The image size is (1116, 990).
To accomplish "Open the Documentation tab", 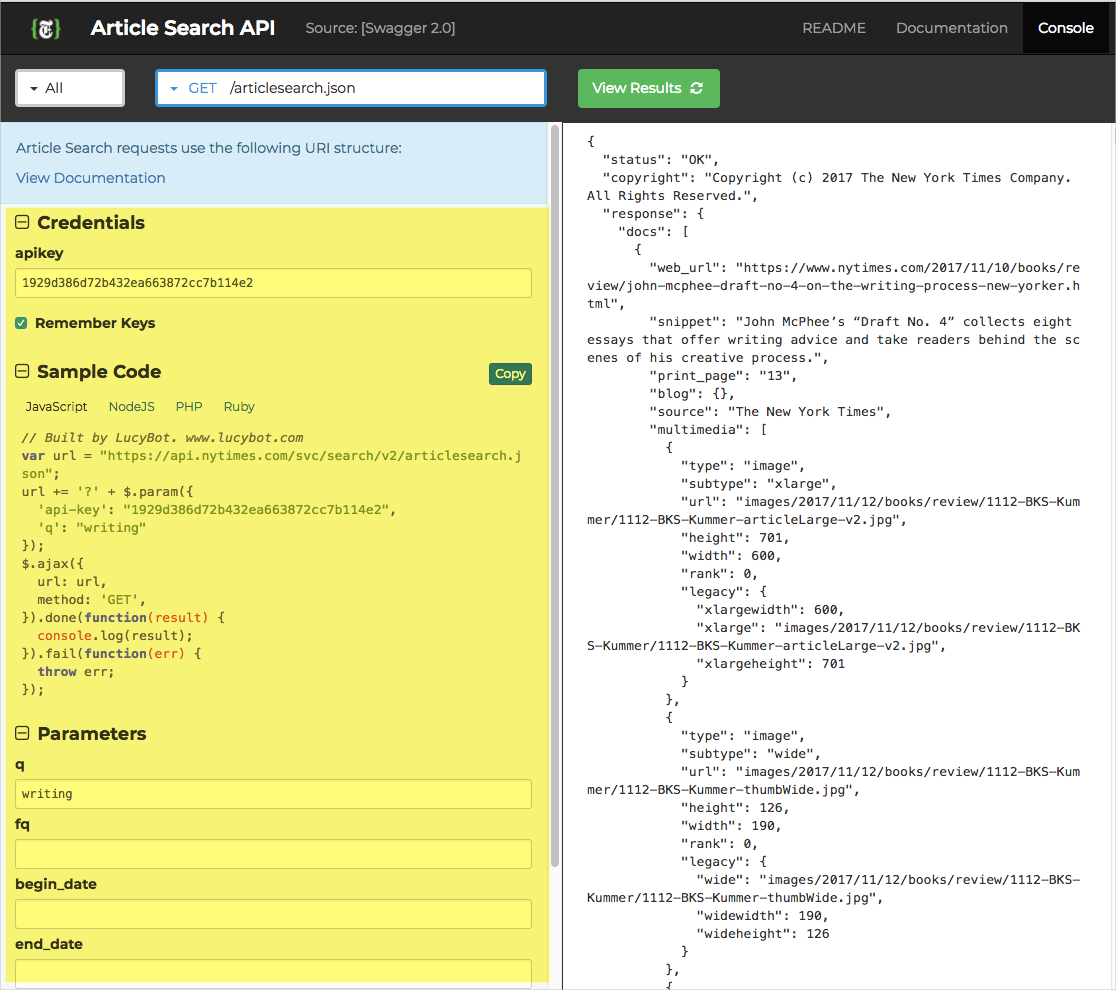I will tap(951, 28).
